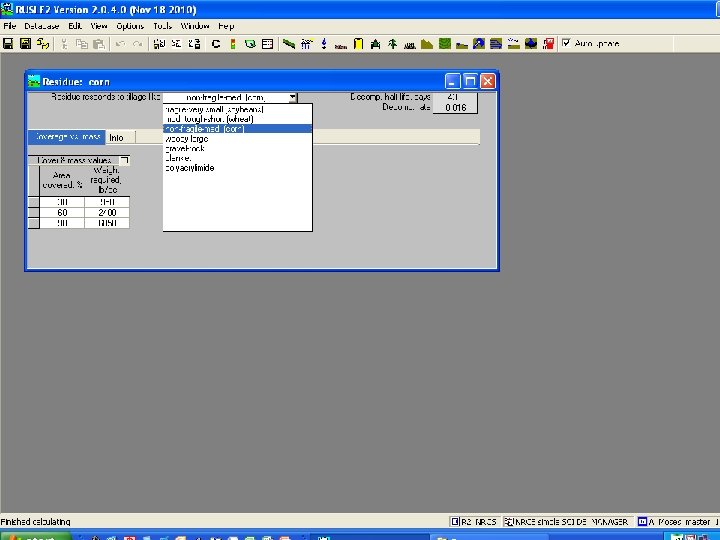Open the File menu
The height and width of the screenshot is (540, 720).
(9, 26)
